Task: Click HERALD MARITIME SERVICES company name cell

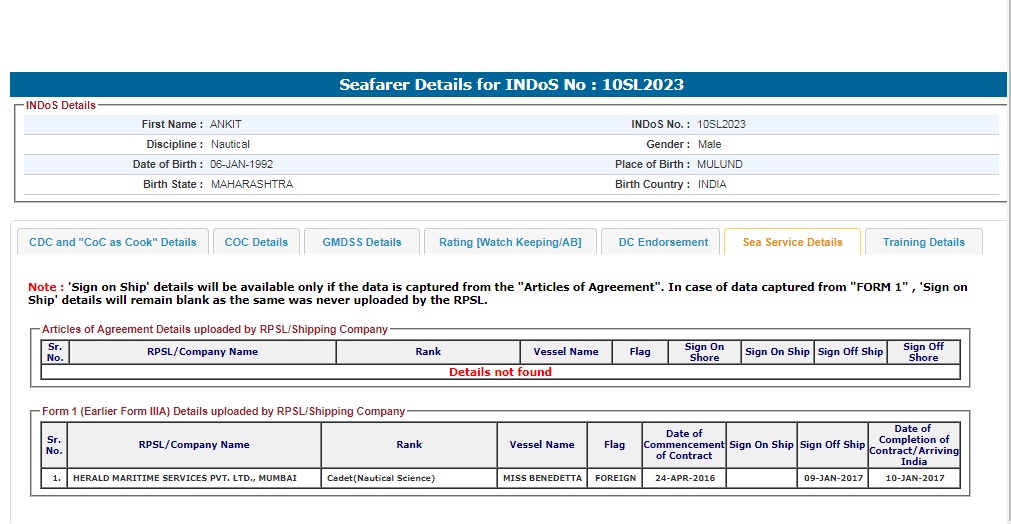Action: click(184, 478)
